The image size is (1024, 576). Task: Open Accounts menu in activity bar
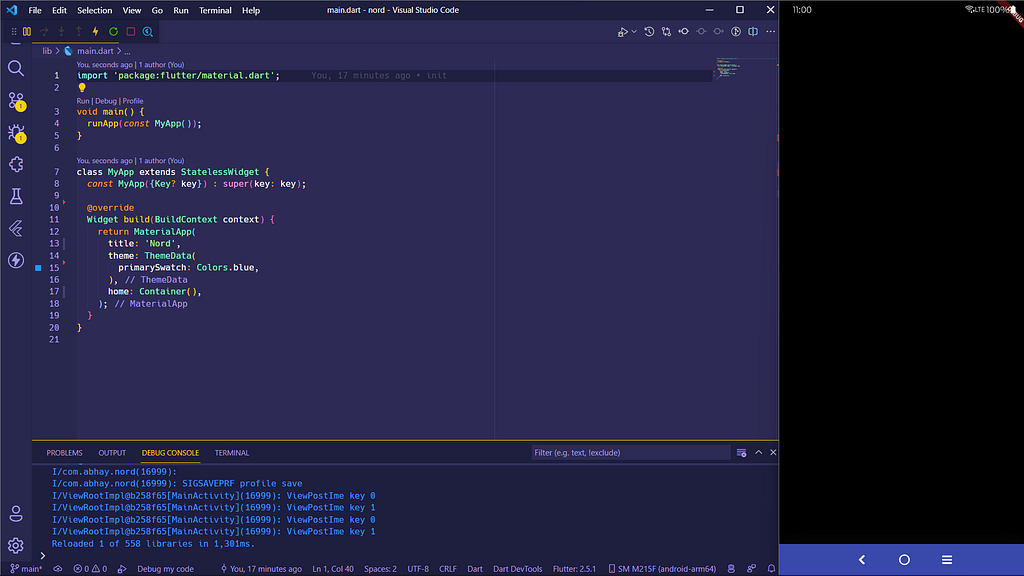click(16, 514)
